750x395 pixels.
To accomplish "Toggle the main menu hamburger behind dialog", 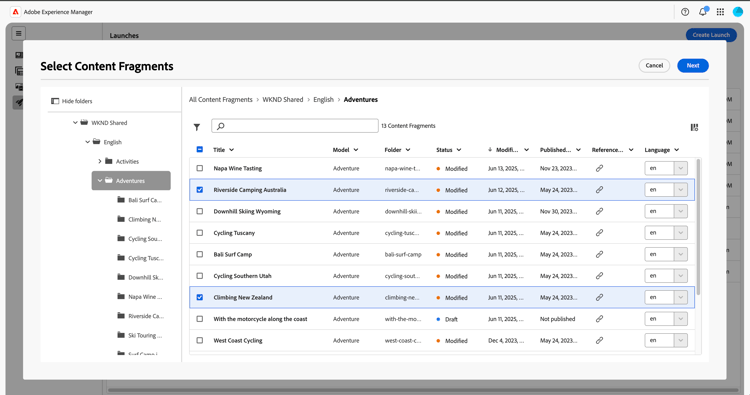I will click(x=19, y=33).
